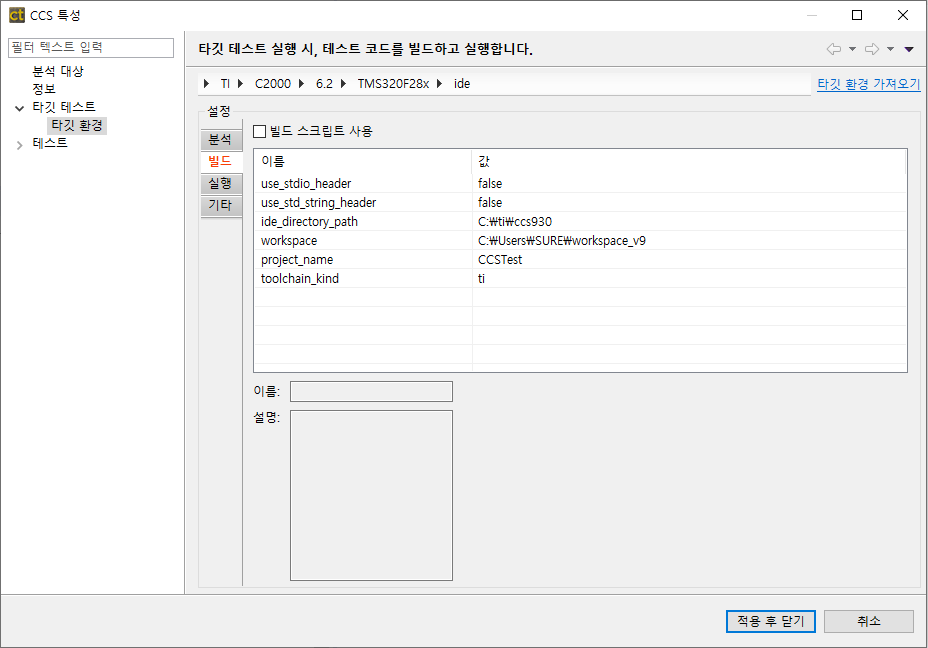Viewport: 928px width, 648px height.
Task: Click false value of use_std_string_header
Action: click(490, 202)
